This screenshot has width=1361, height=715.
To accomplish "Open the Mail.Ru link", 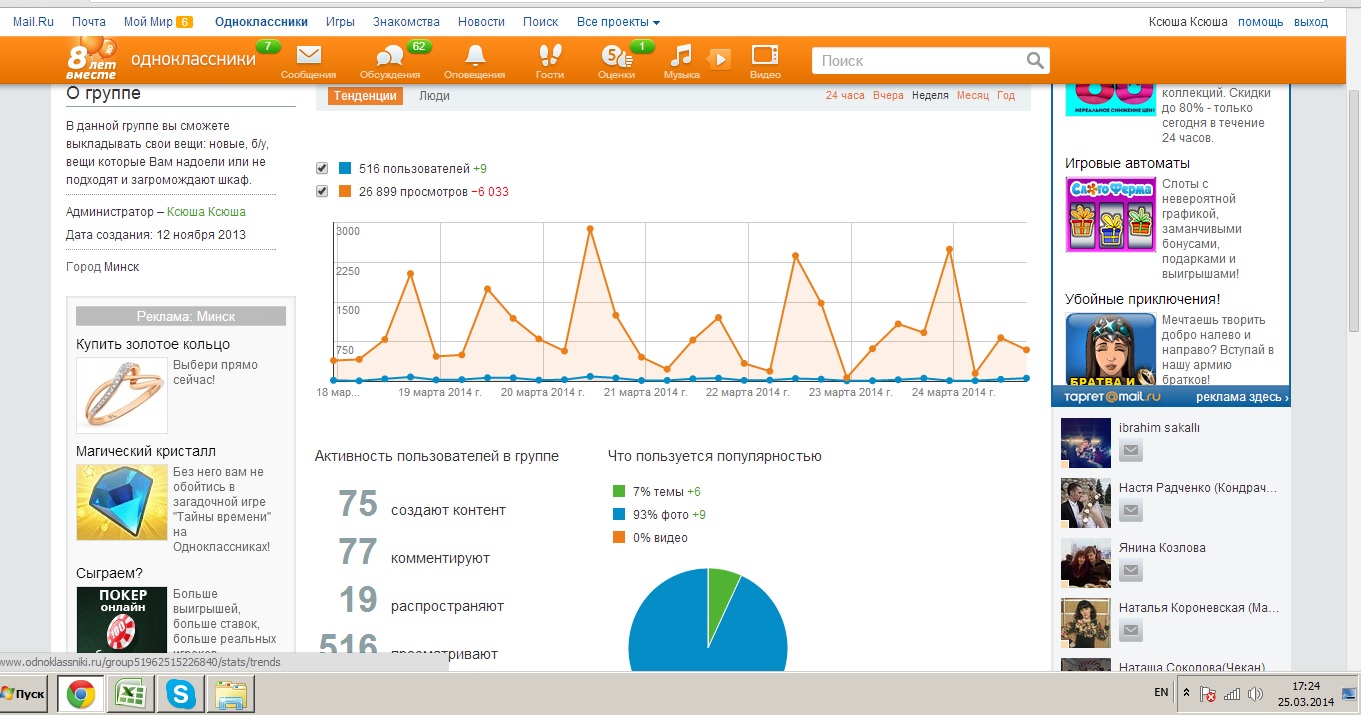I will click(x=33, y=22).
